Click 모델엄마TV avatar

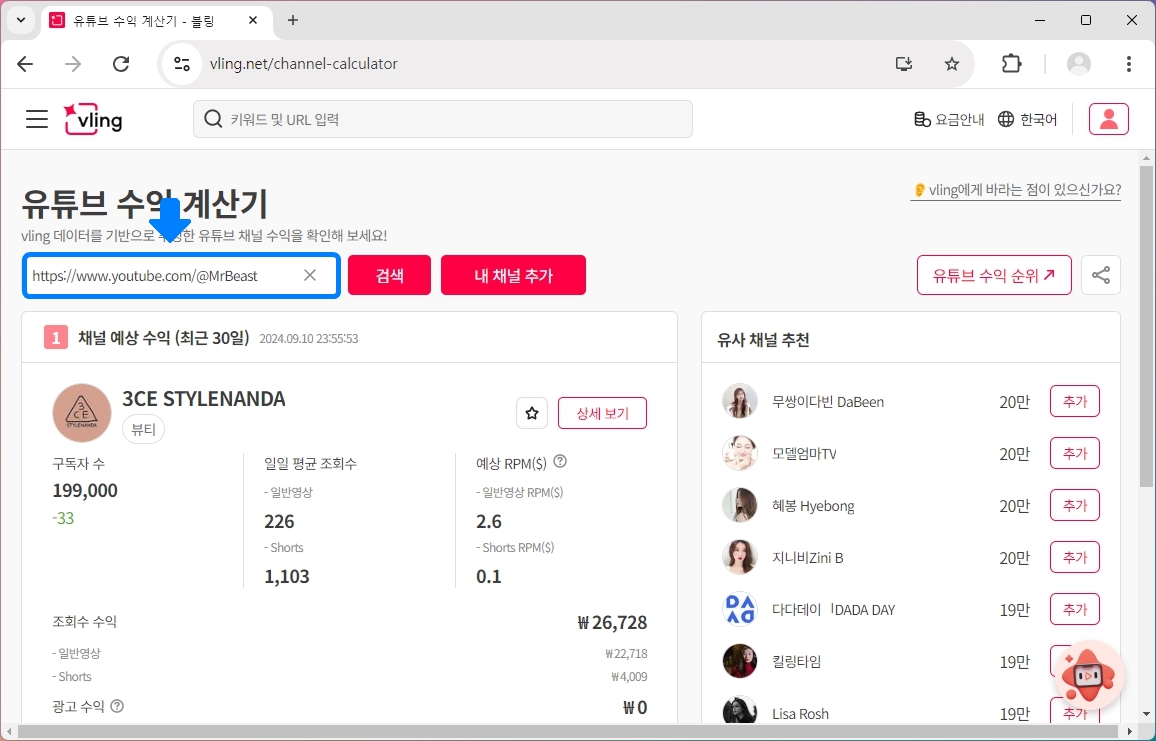(x=739, y=453)
